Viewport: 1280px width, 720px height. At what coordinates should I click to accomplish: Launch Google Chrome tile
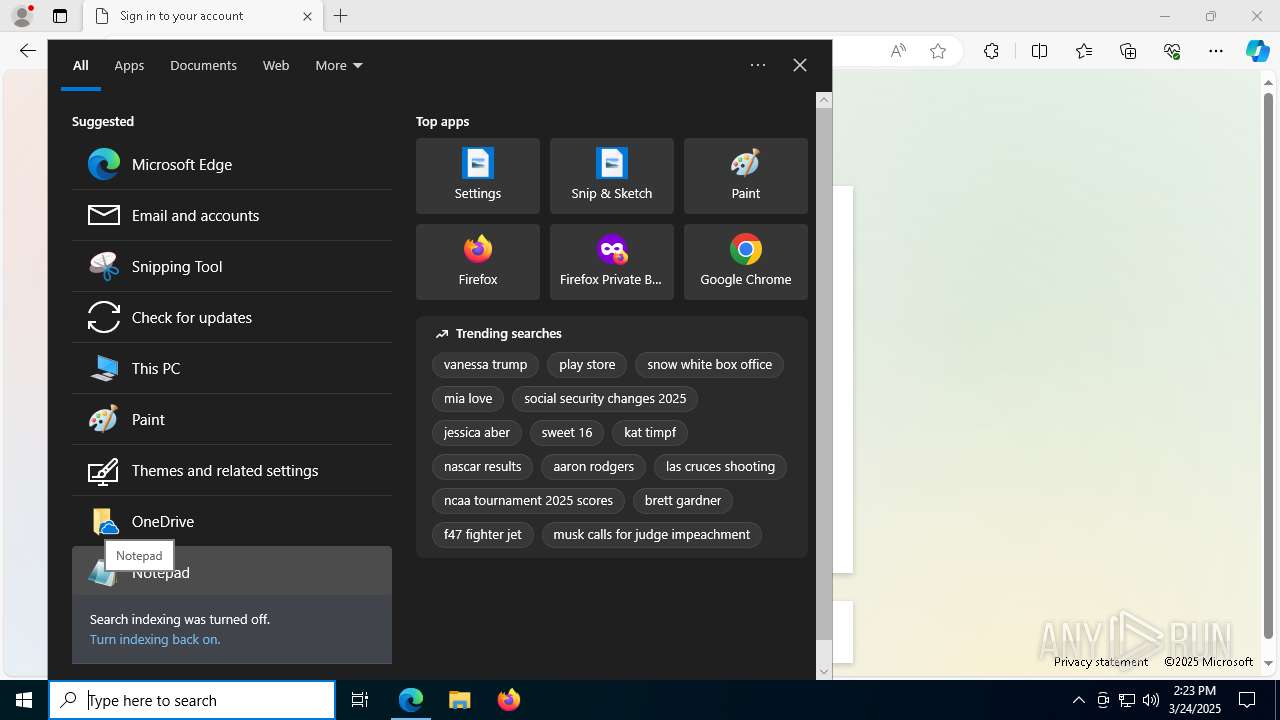click(746, 262)
